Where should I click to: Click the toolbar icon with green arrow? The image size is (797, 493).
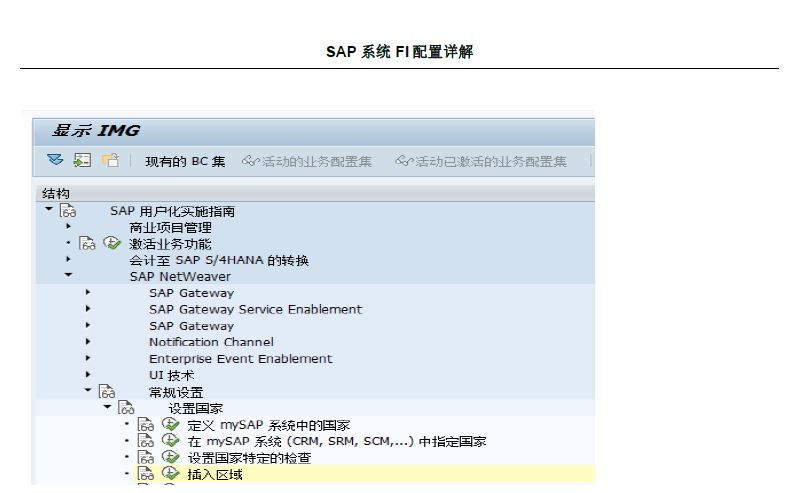[x=82, y=160]
